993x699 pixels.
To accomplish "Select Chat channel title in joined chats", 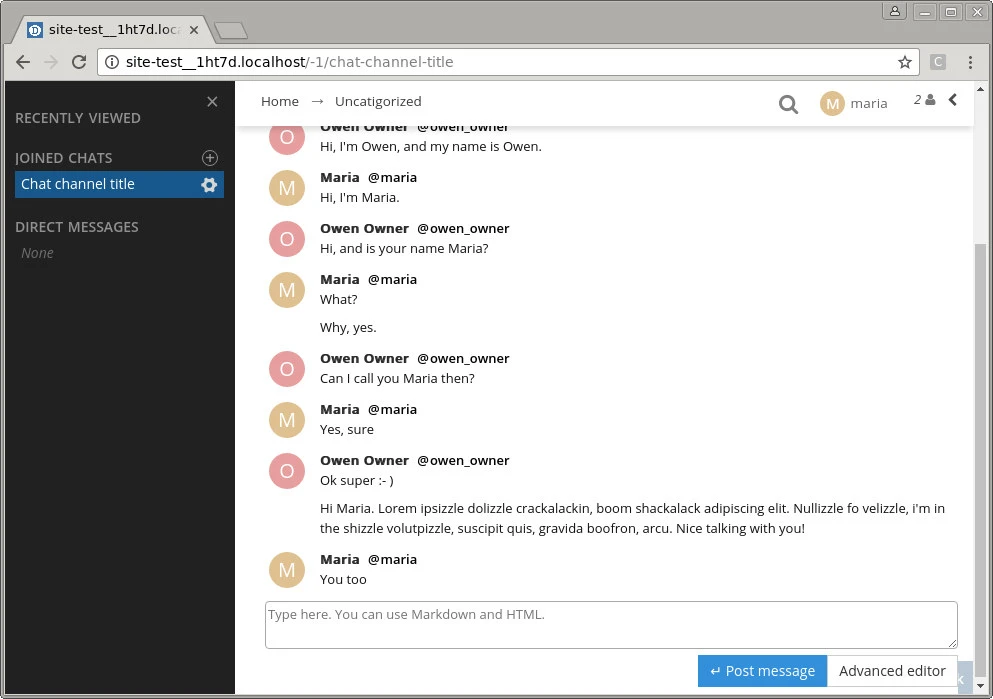I will pos(119,184).
